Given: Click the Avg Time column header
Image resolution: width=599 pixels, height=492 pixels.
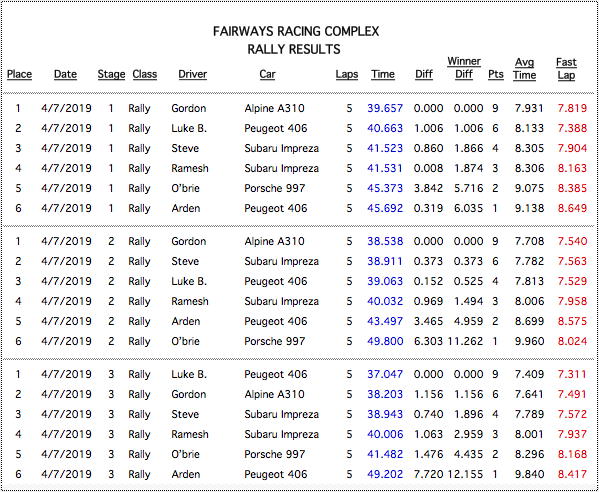Looking at the screenshot, I should (525, 68).
